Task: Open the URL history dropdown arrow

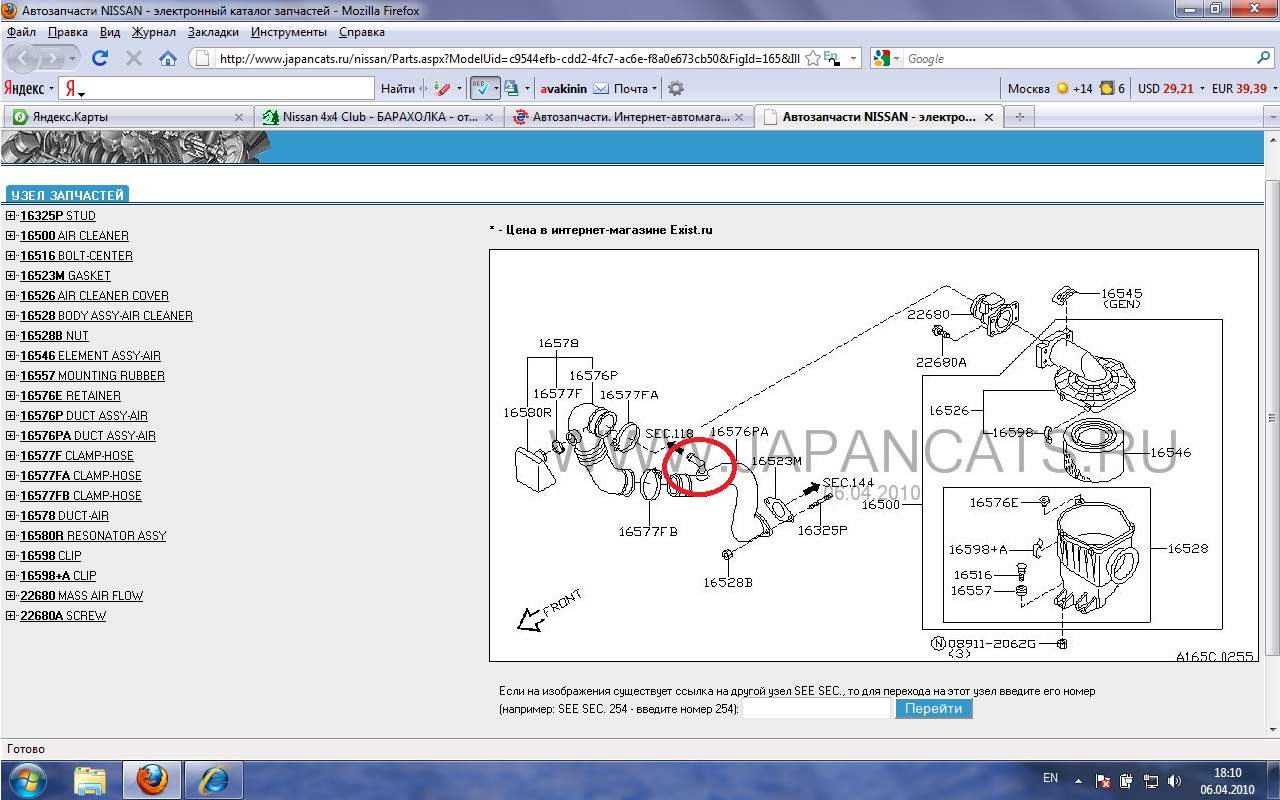Action: (x=853, y=58)
